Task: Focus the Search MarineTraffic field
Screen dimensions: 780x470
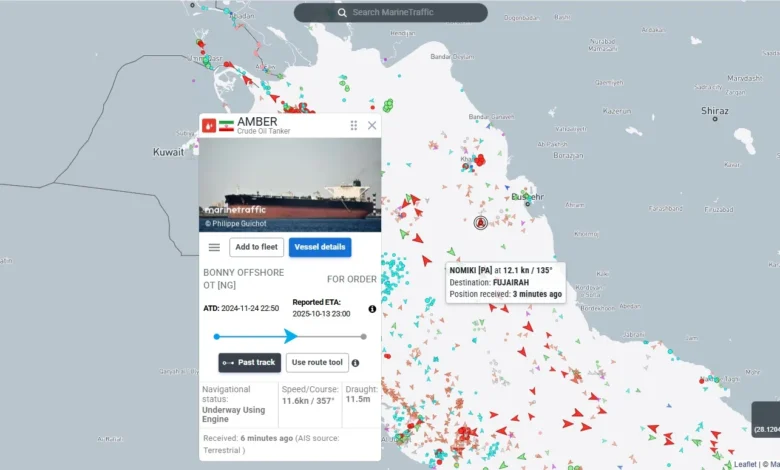Action: 400,13
